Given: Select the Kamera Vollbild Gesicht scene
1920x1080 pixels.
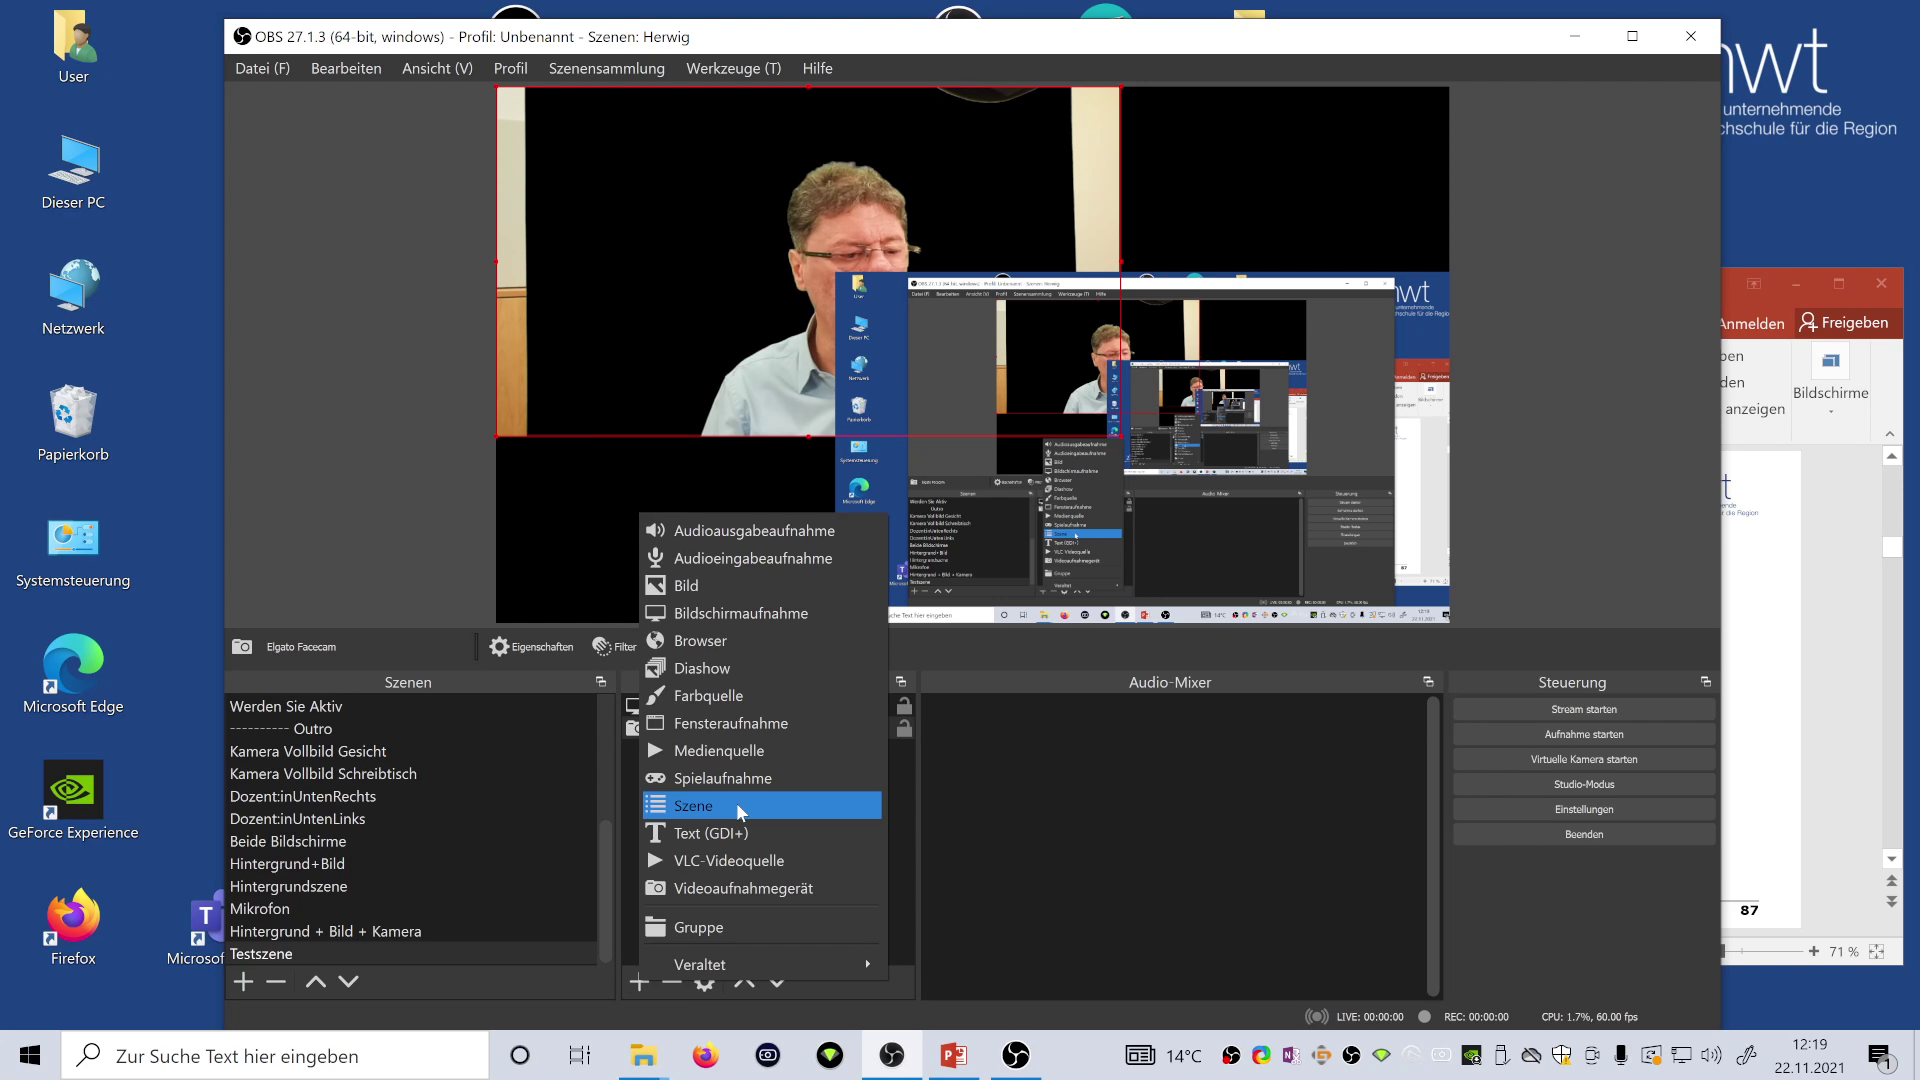Looking at the screenshot, I should tap(308, 751).
